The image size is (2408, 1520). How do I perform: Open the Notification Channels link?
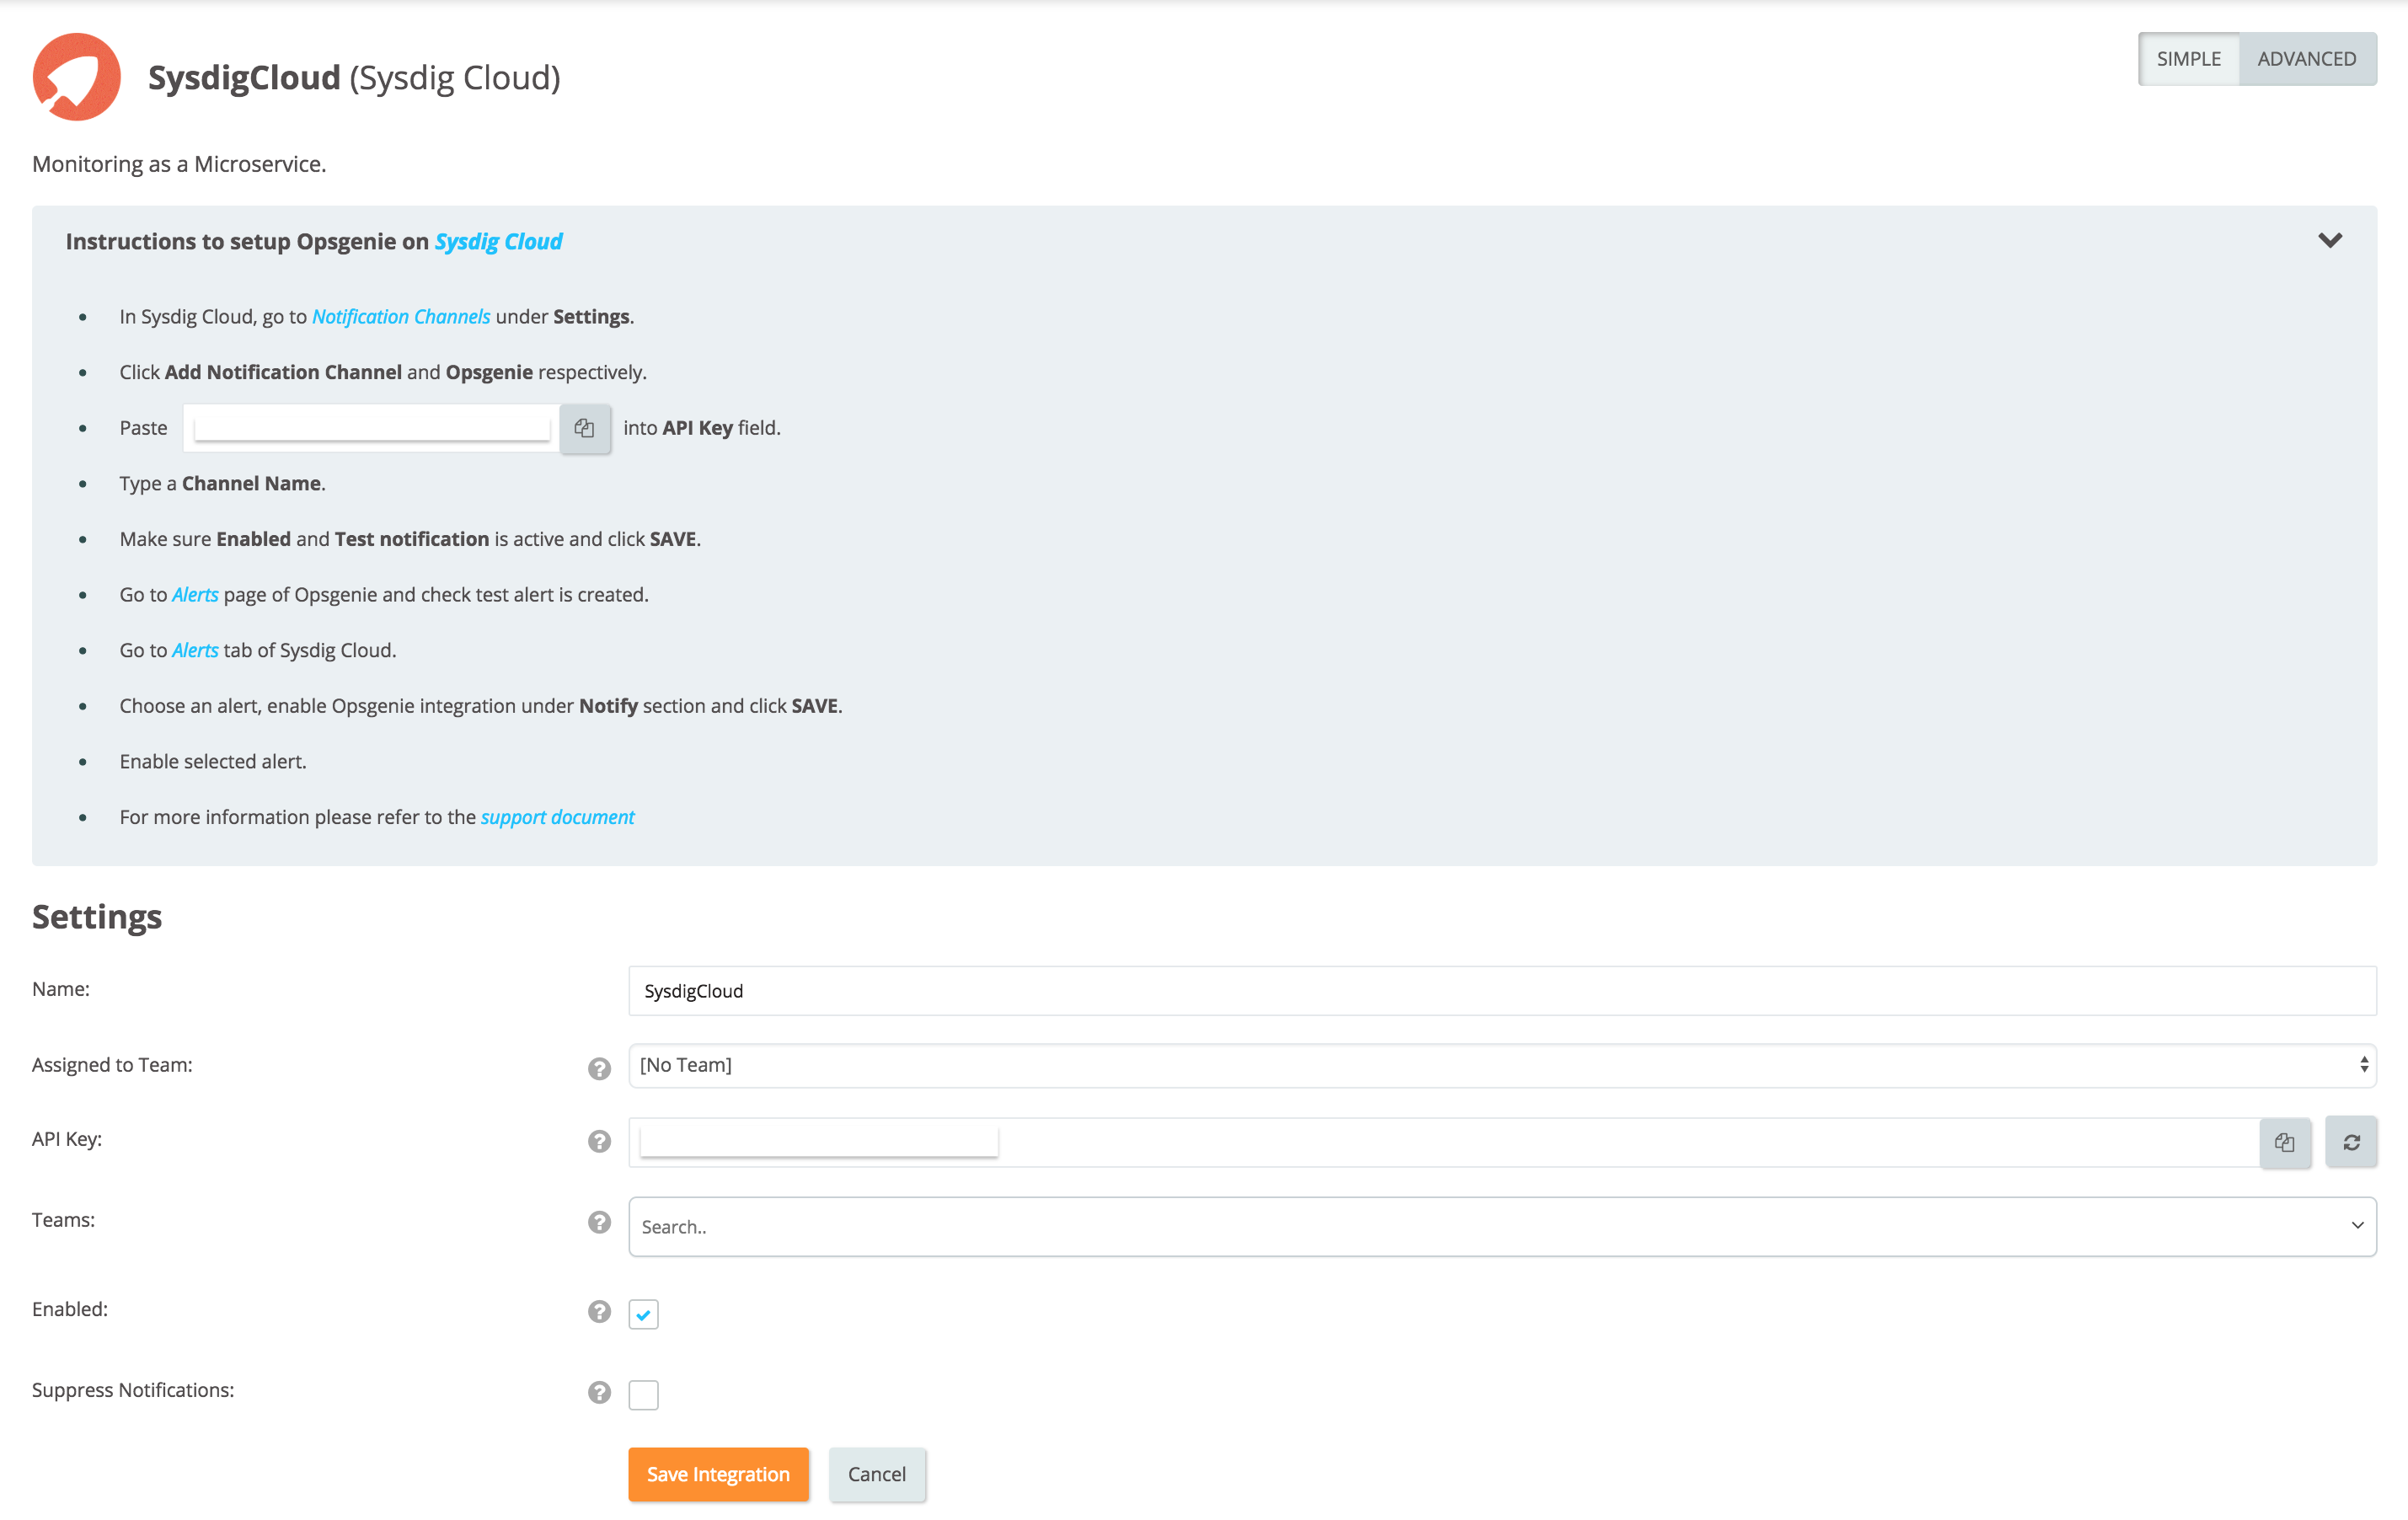[x=401, y=316]
